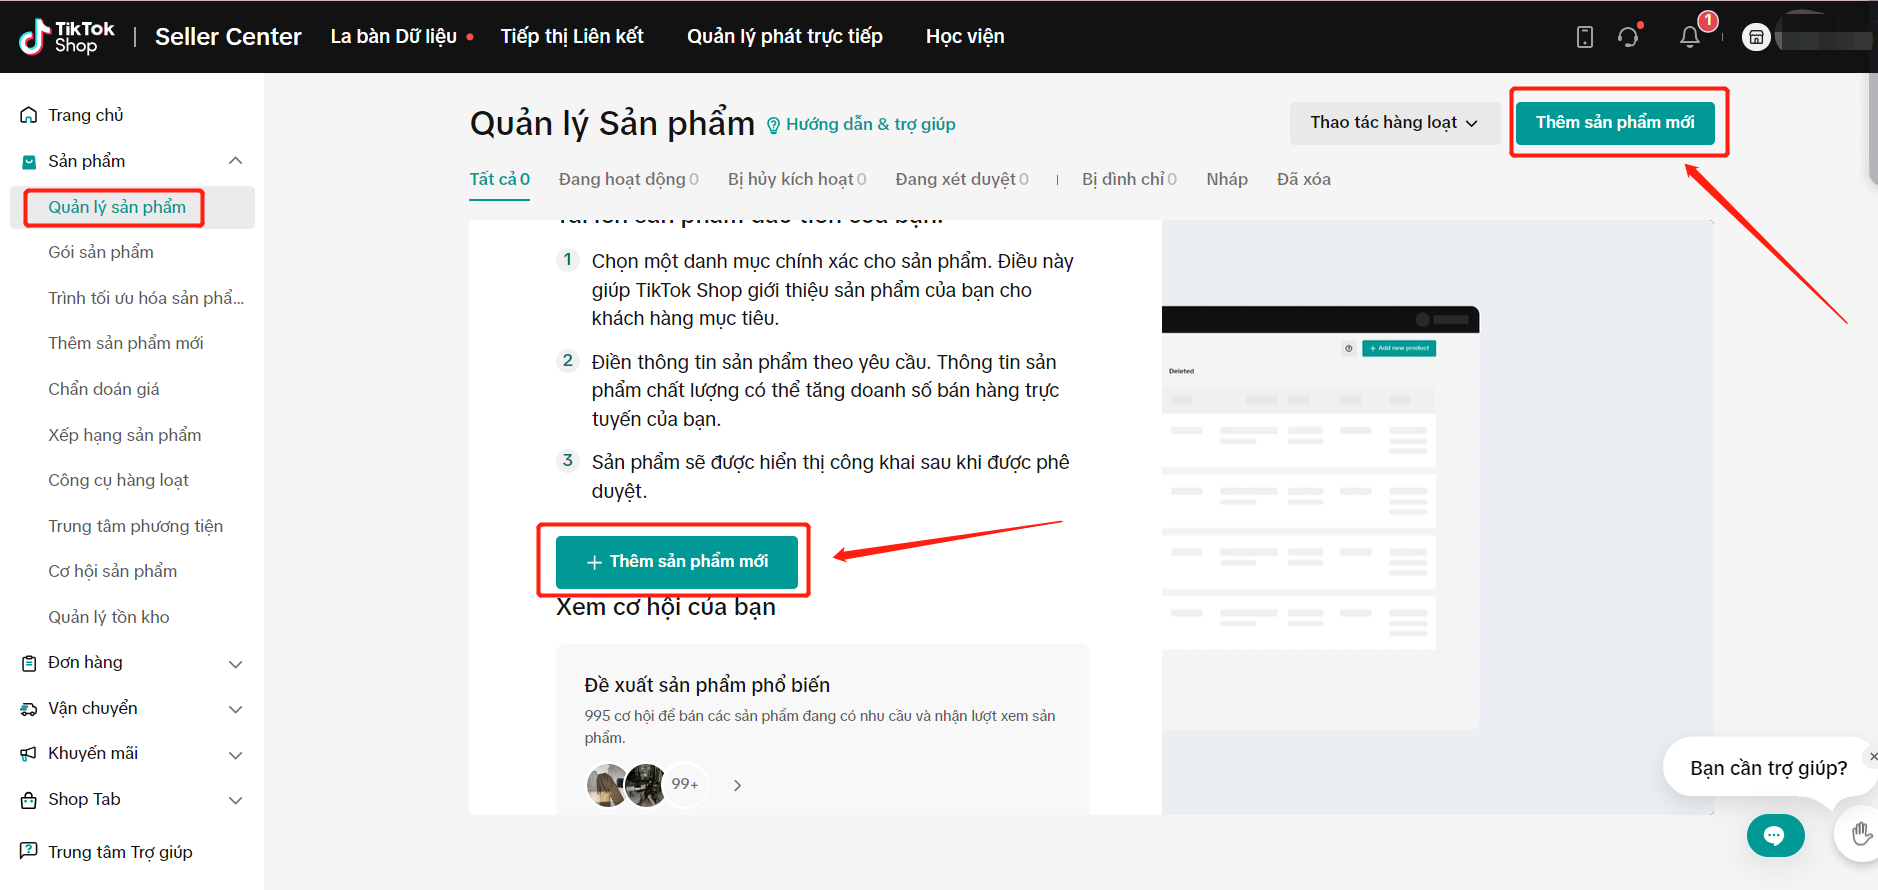Click the TikTok Shop logo

[67, 37]
